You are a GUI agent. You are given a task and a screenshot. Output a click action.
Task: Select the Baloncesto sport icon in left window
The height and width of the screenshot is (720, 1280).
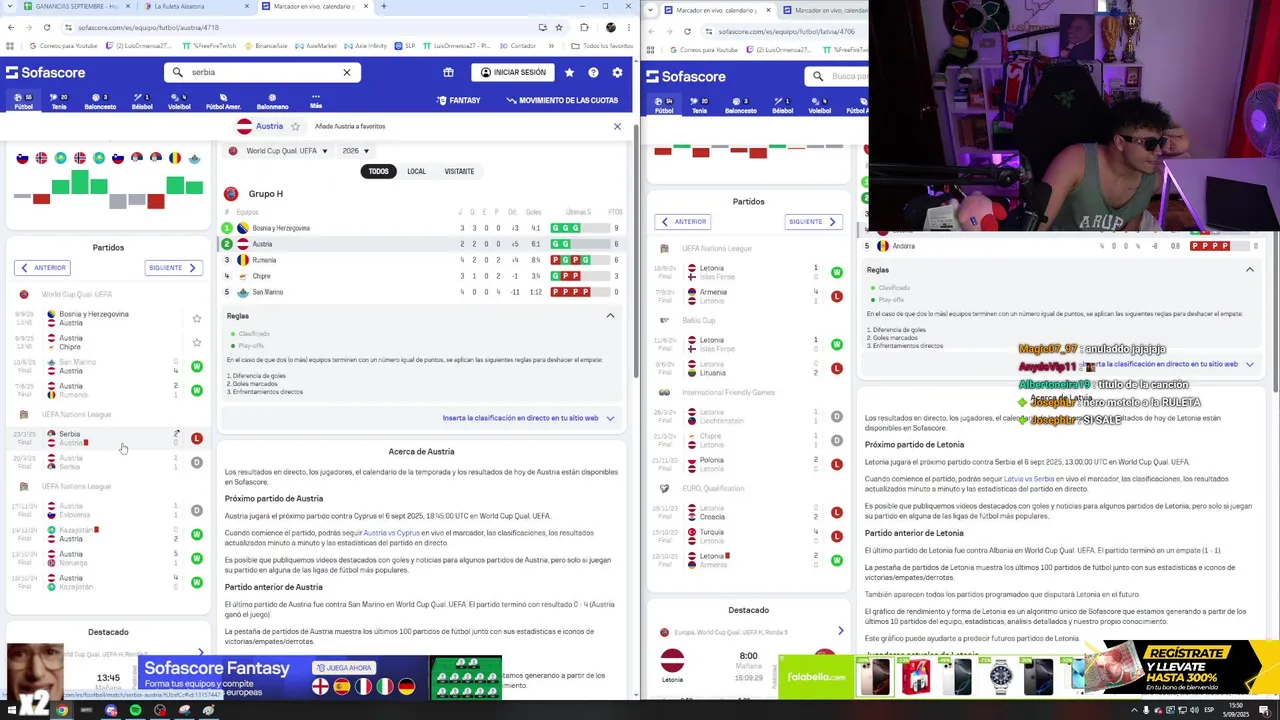click(100, 101)
